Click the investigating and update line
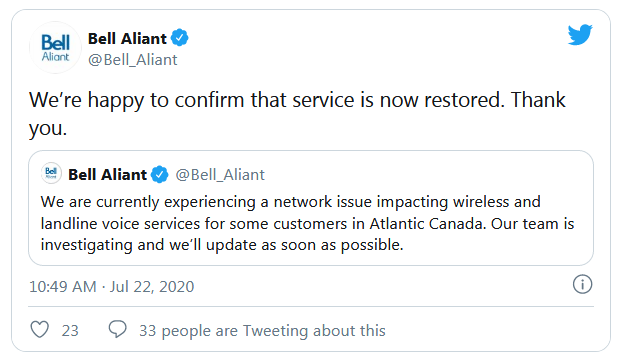 coord(222,245)
